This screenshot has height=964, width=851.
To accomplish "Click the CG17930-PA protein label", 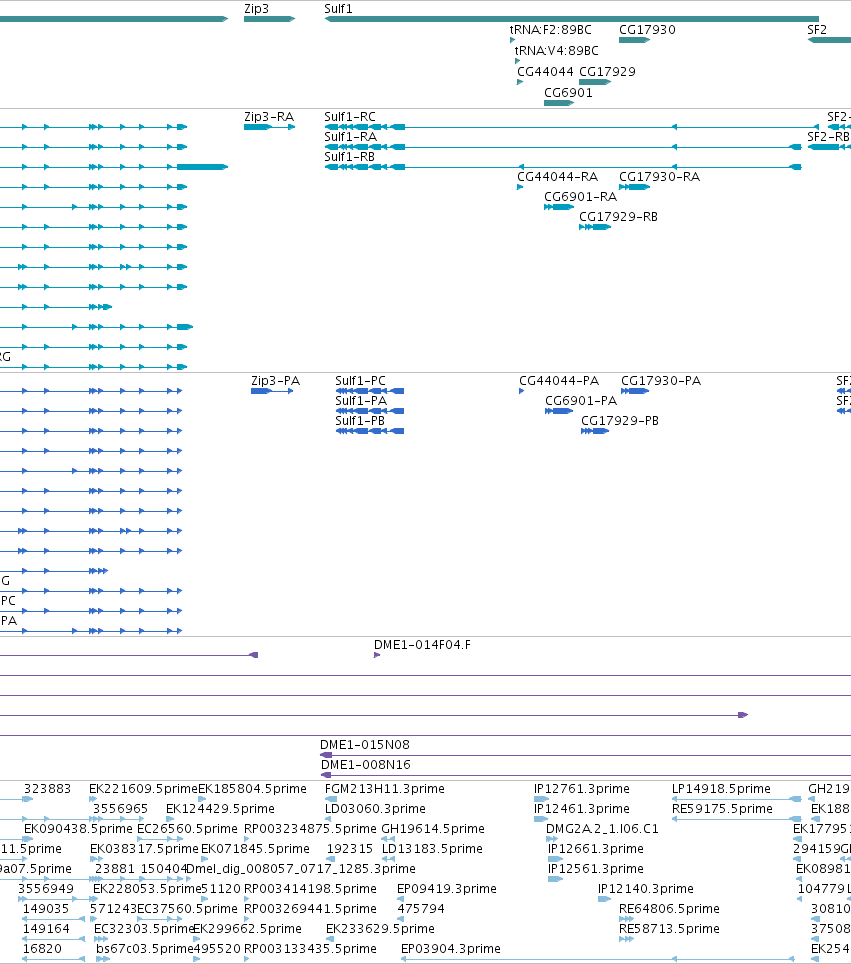I will coord(661,381).
